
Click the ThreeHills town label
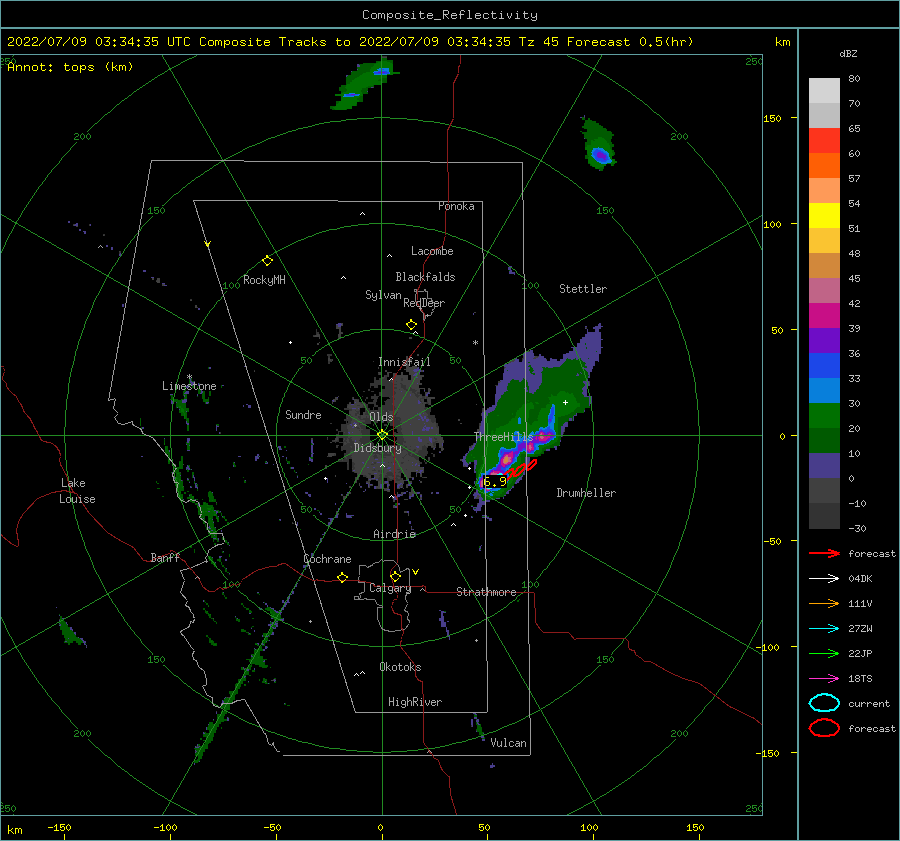click(503, 437)
